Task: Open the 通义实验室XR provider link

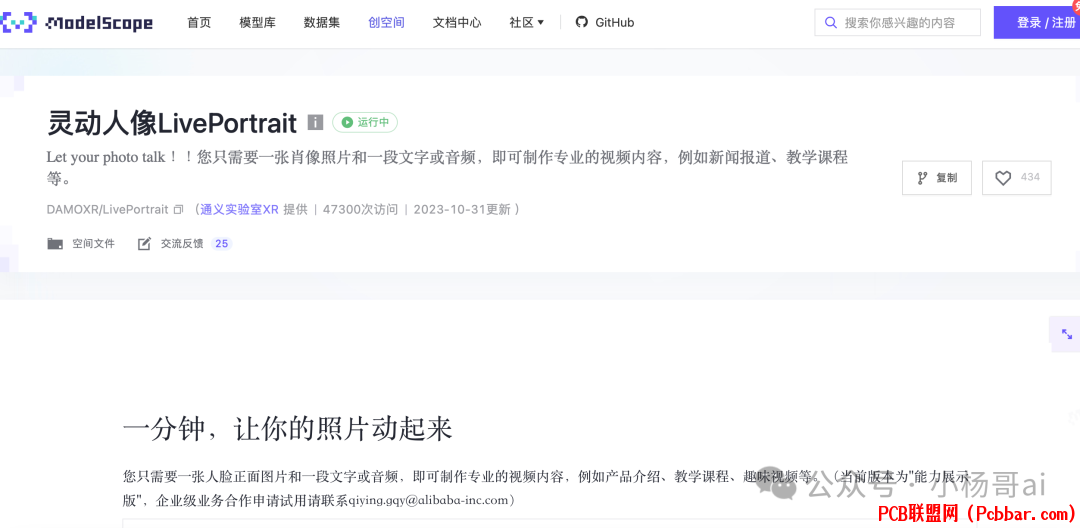Action: coord(239,209)
